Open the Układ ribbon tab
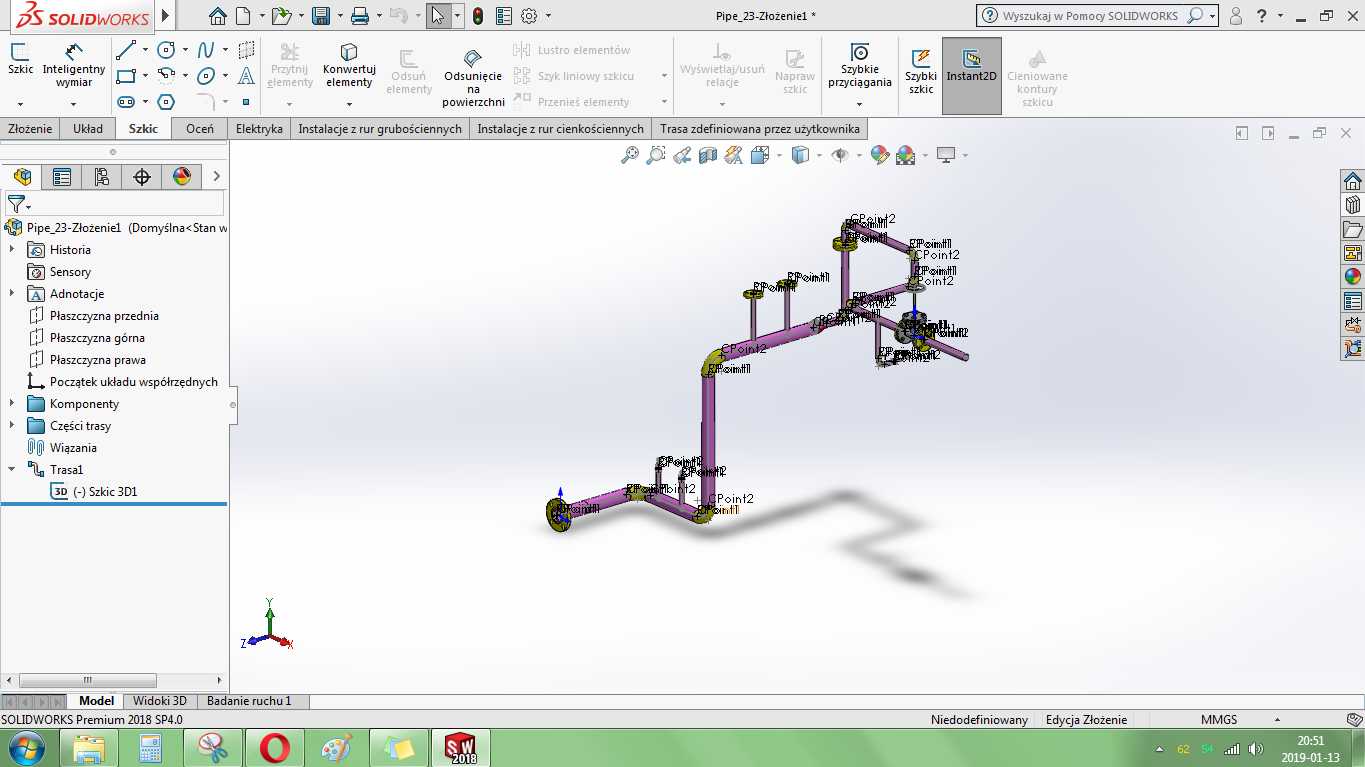This screenshot has height=767, width=1365. click(88, 129)
